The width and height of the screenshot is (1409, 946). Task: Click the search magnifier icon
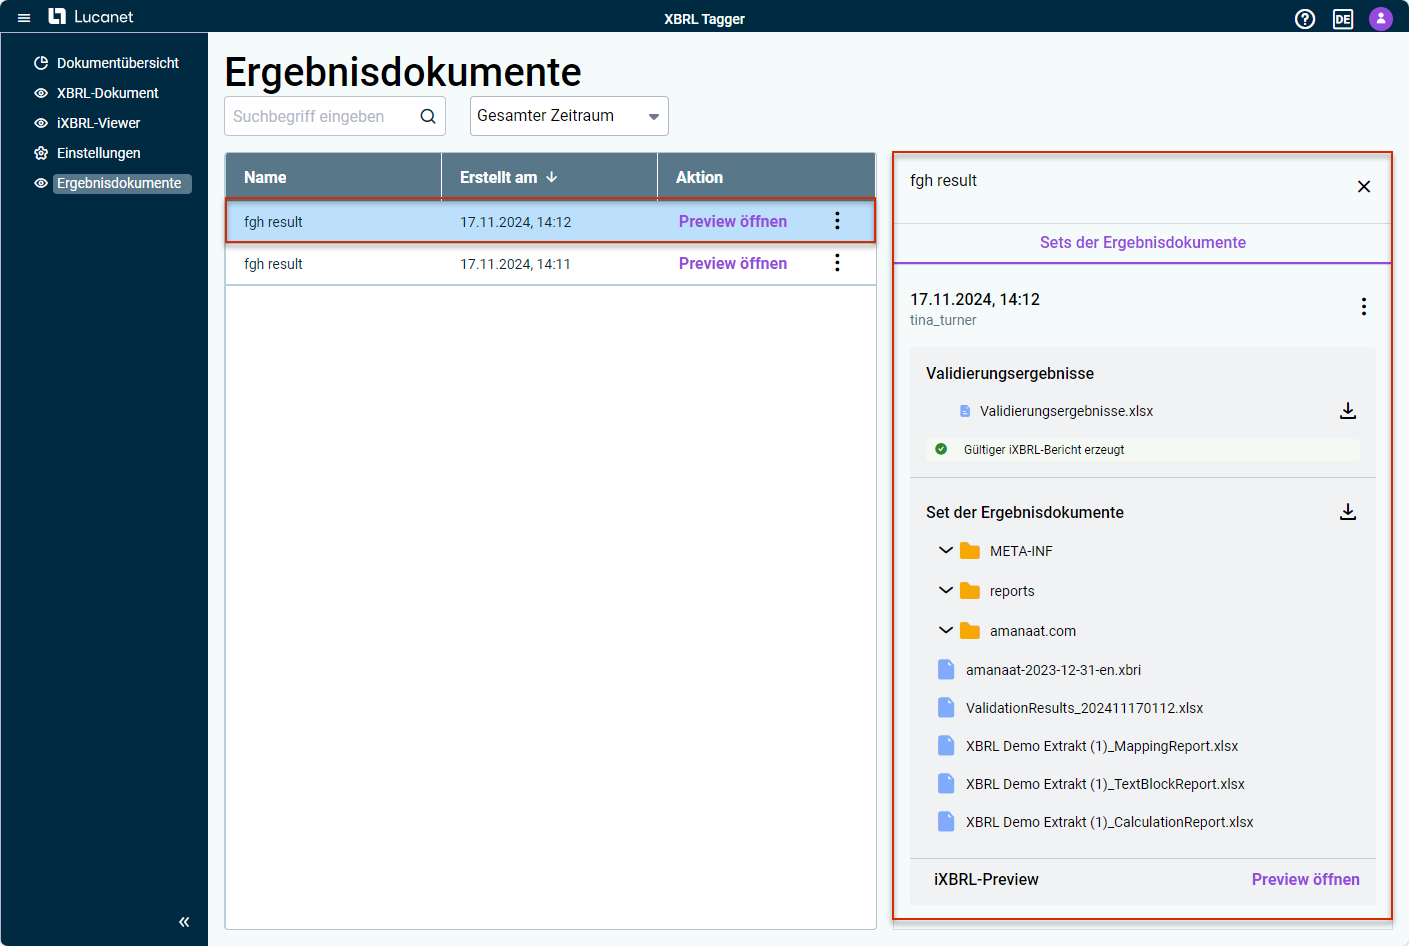point(428,116)
